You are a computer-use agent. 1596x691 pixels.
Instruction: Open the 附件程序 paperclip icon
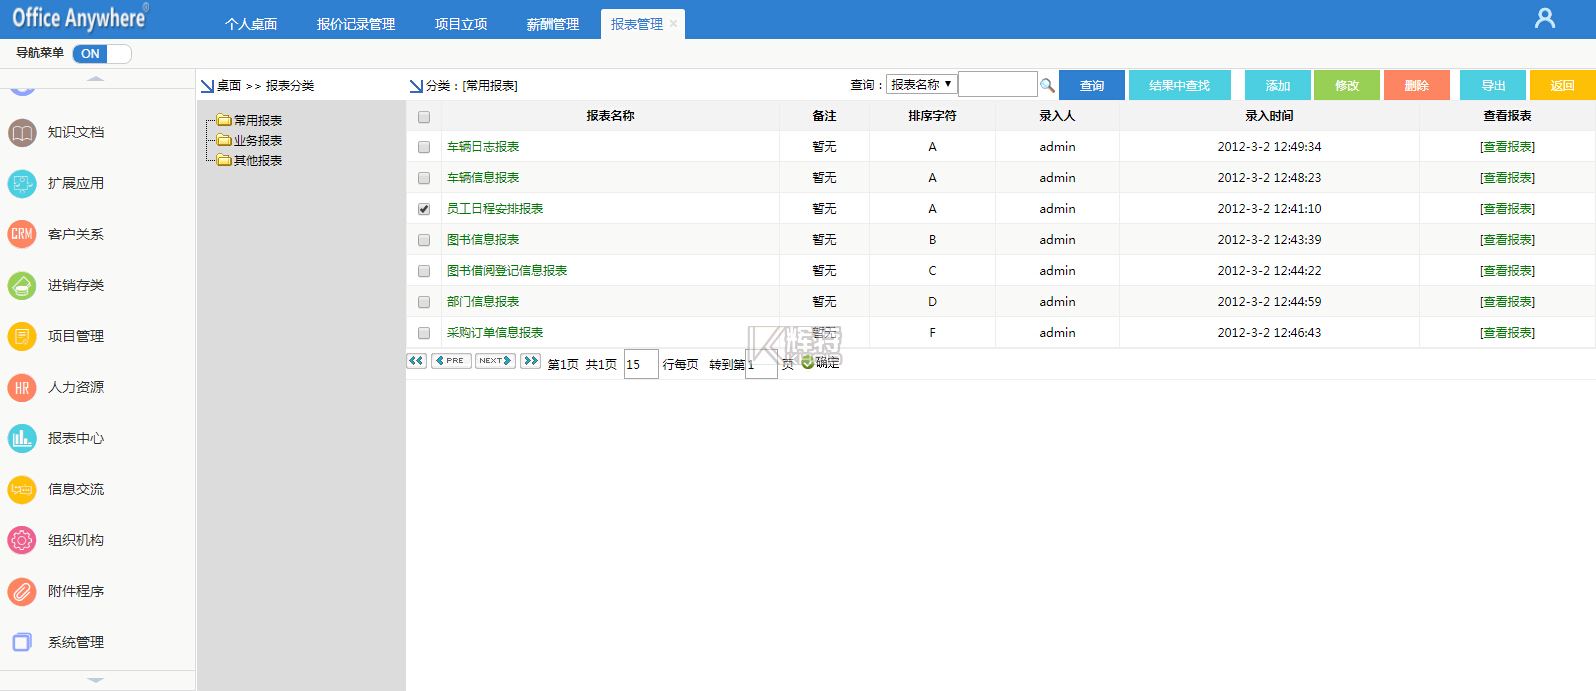point(22,591)
